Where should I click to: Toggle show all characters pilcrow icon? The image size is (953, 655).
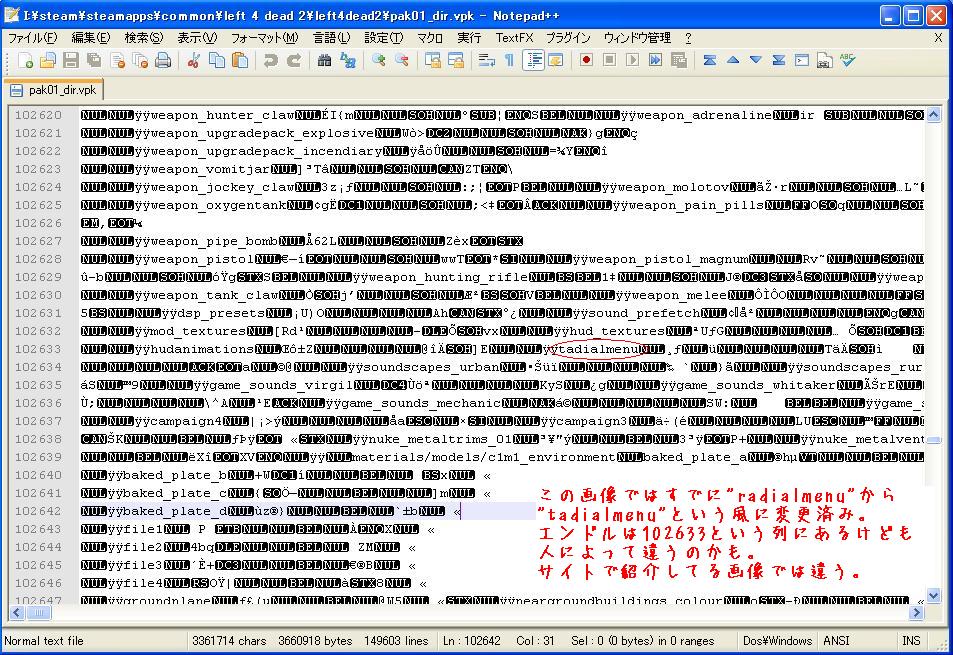(509, 60)
